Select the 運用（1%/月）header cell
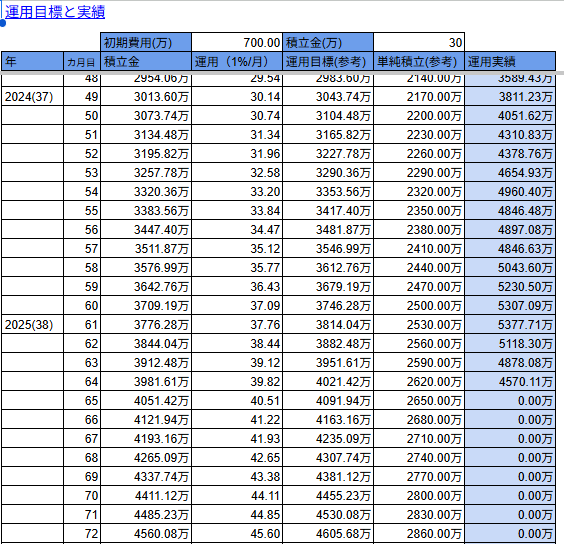Image resolution: width=564 pixels, height=544 pixels. (x=237, y=62)
